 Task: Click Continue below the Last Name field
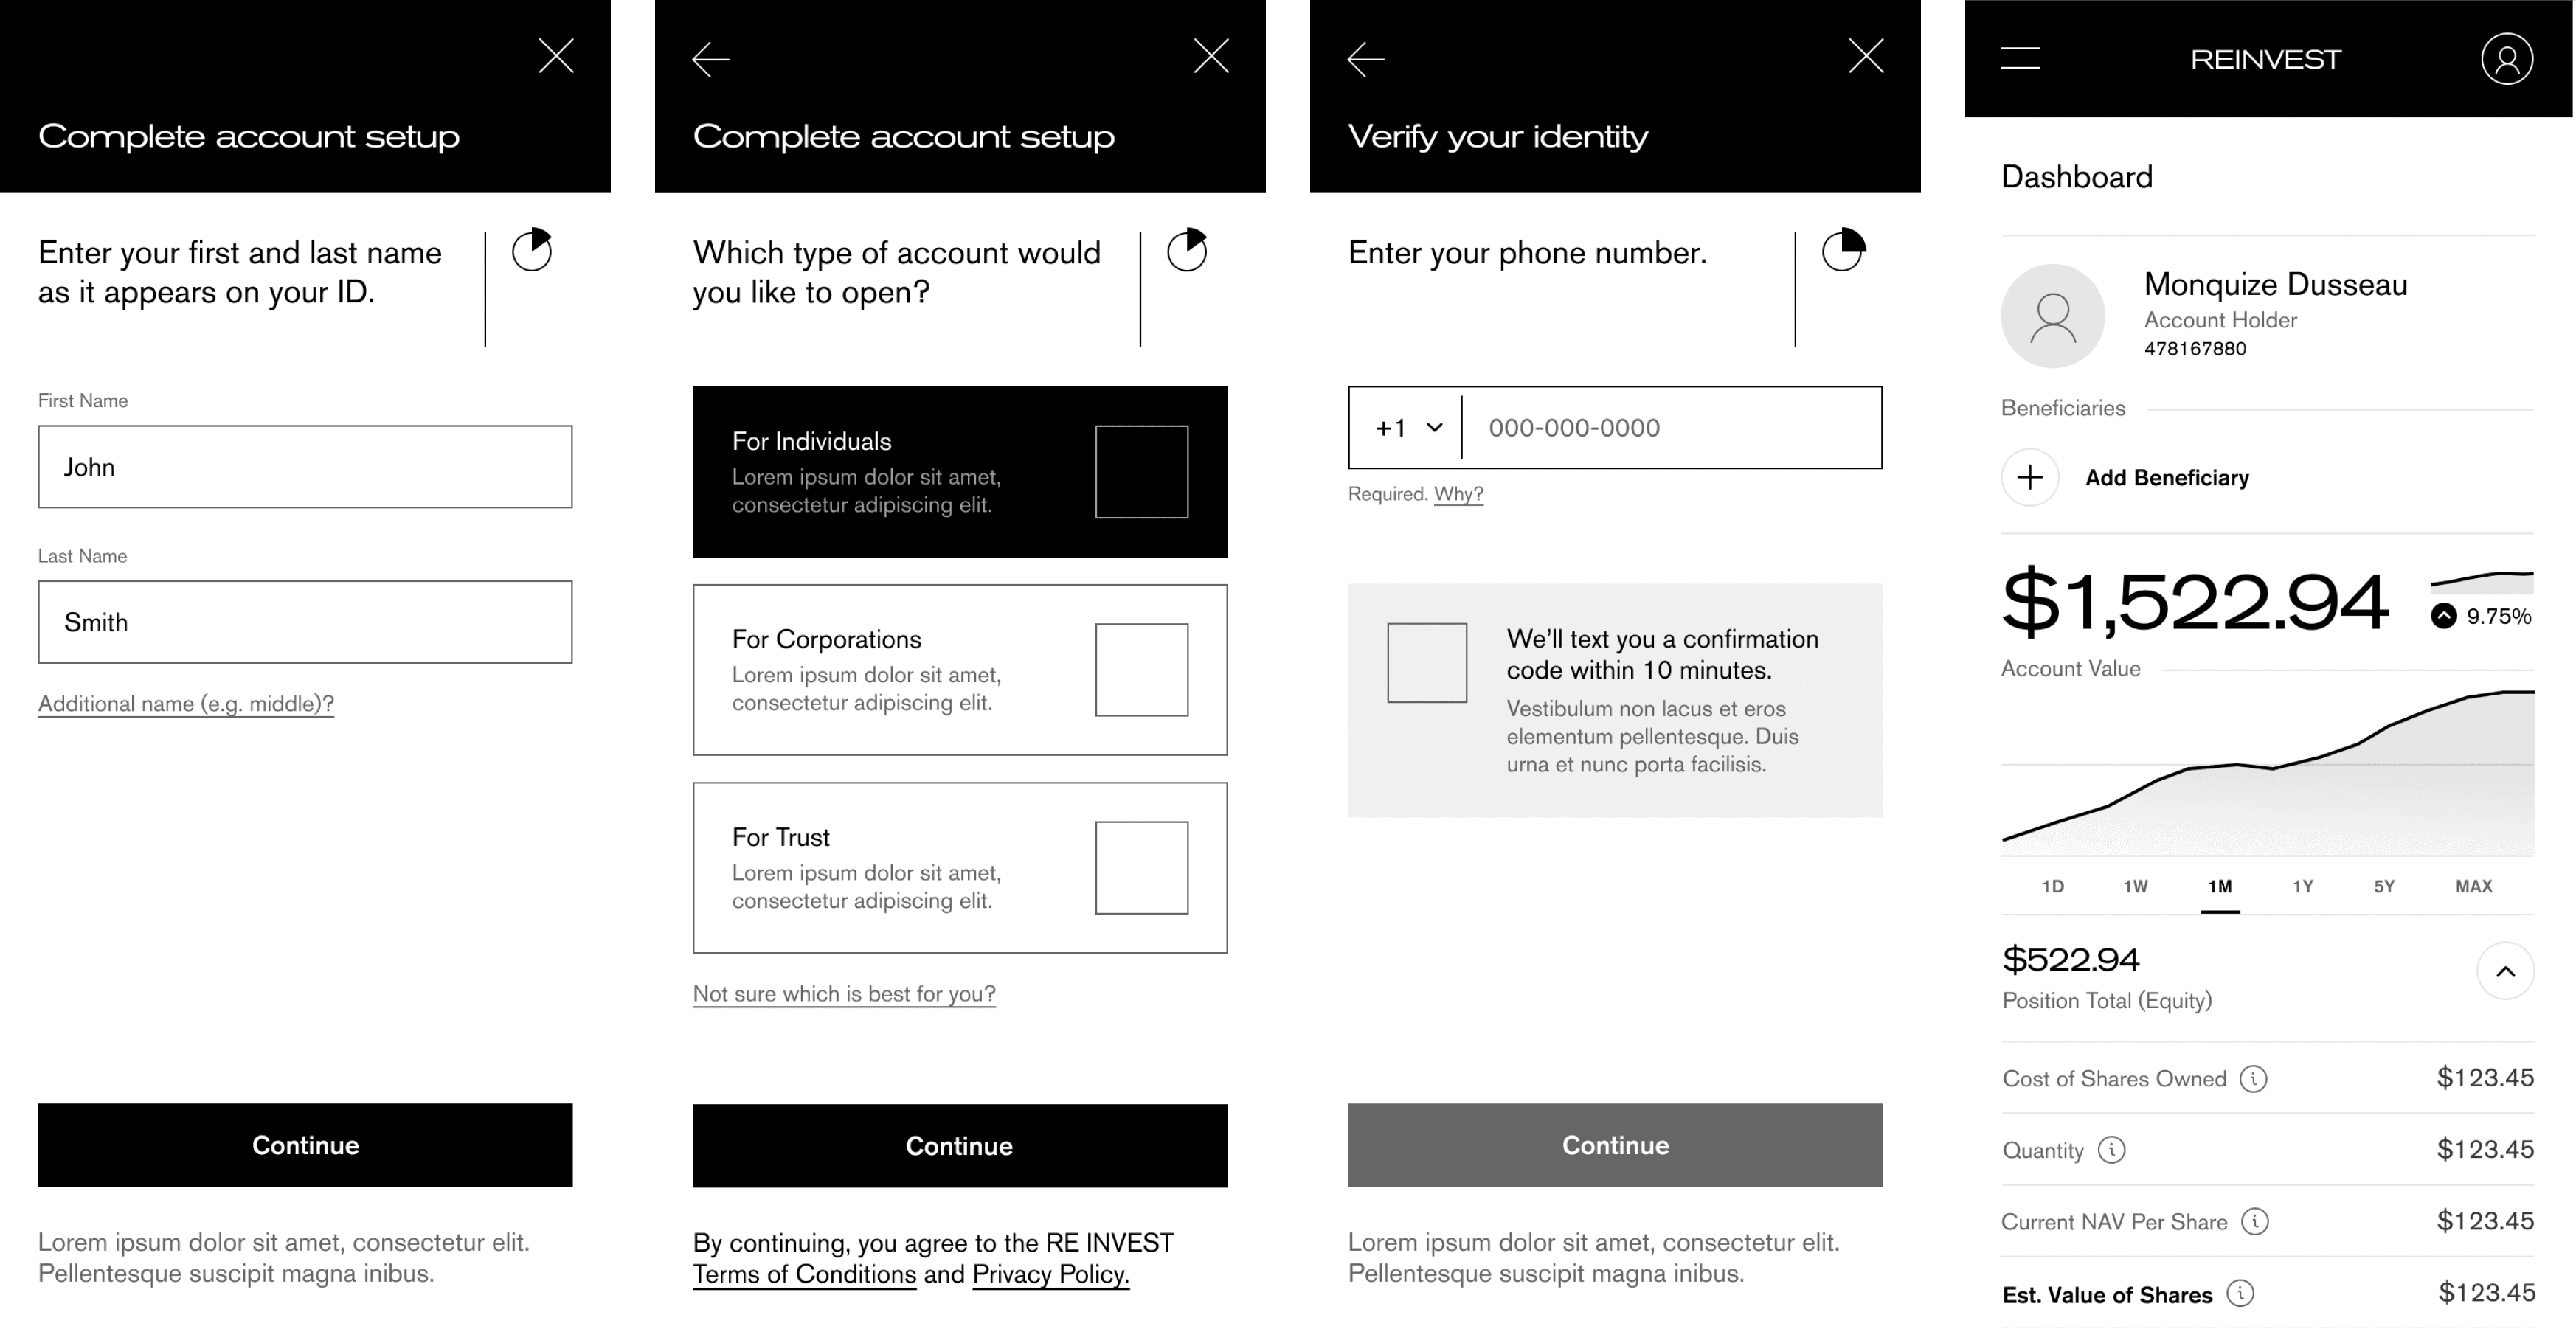(x=305, y=1145)
